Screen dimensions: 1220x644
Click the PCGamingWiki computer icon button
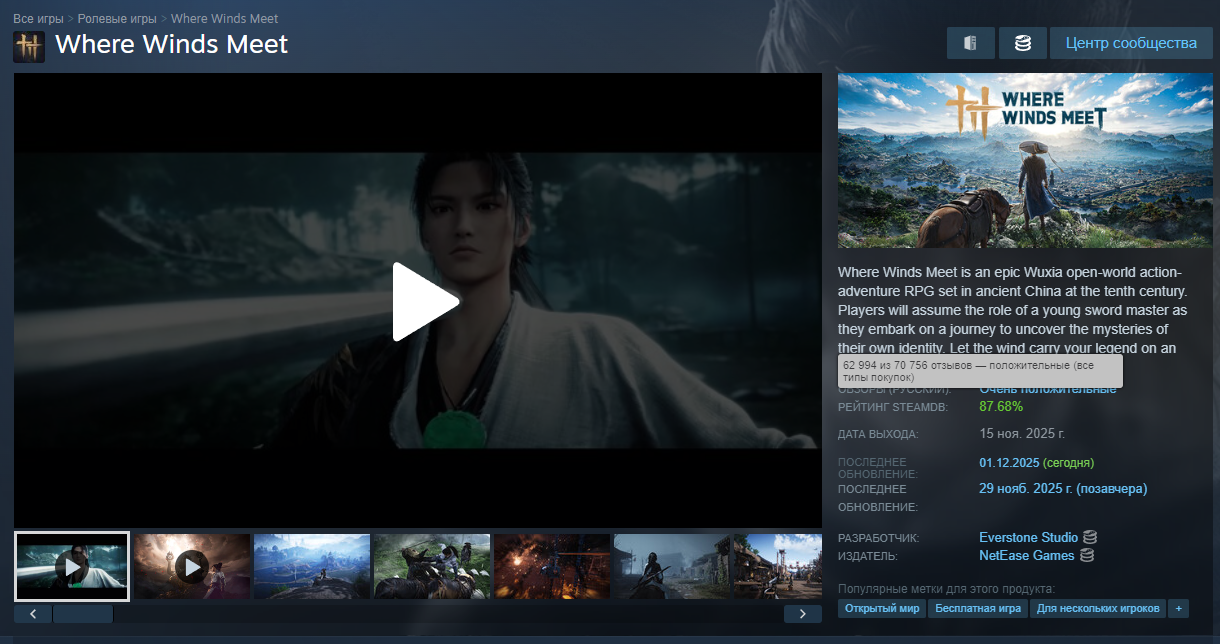click(x=970, y=43)
